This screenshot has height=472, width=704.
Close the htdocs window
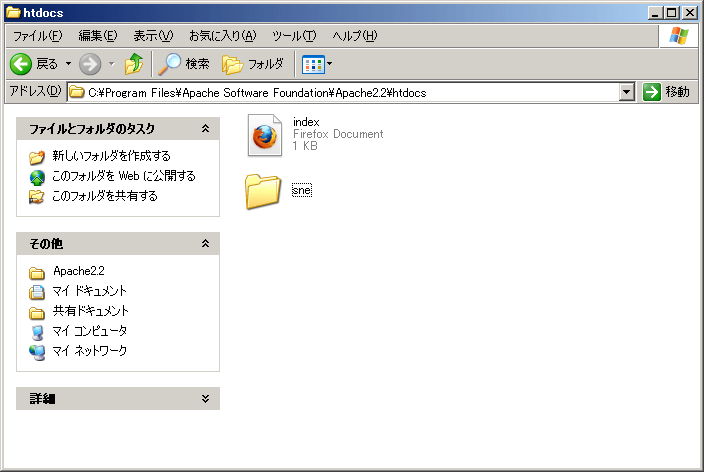click(690, 13)
